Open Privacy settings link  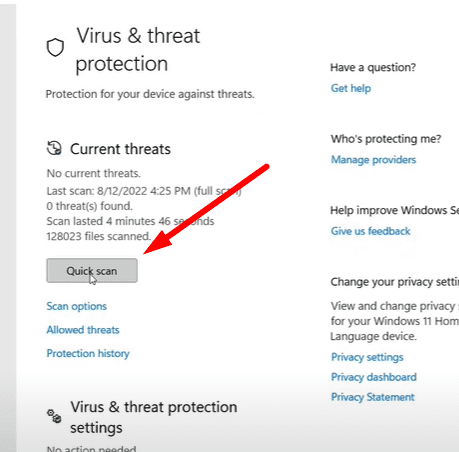tap(367, 357)
